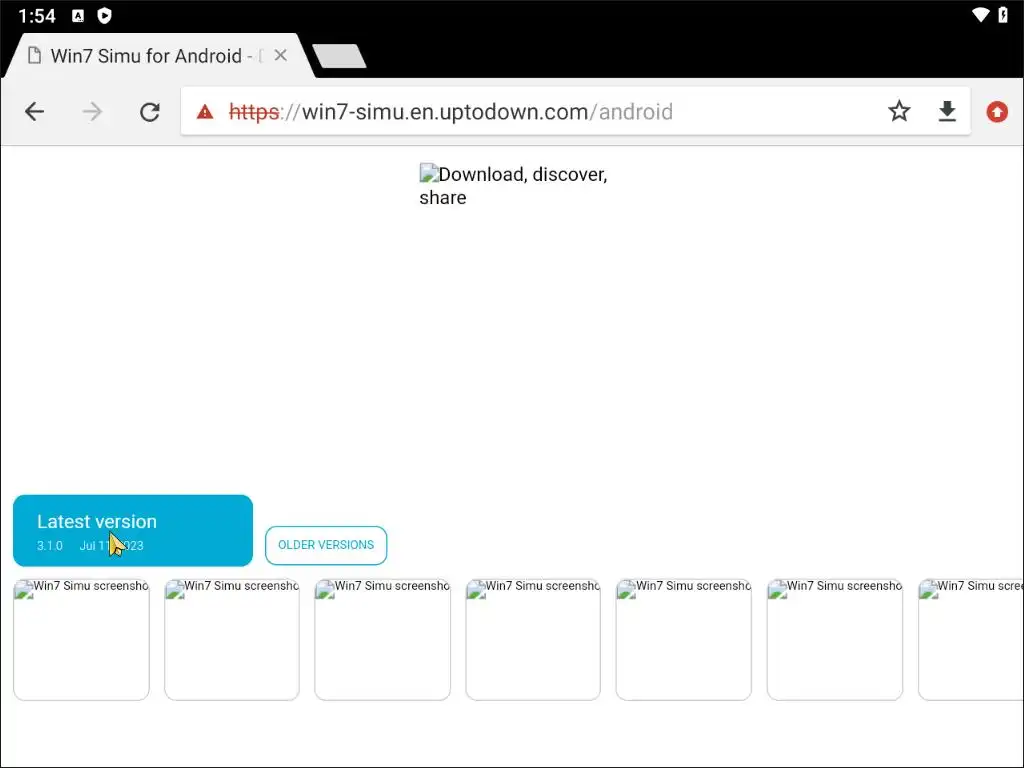Image resolution: width=1024 pixels, height=768 pixels.
Task: Open the OLDER VERSIONS button
Action: coord(326,545)
